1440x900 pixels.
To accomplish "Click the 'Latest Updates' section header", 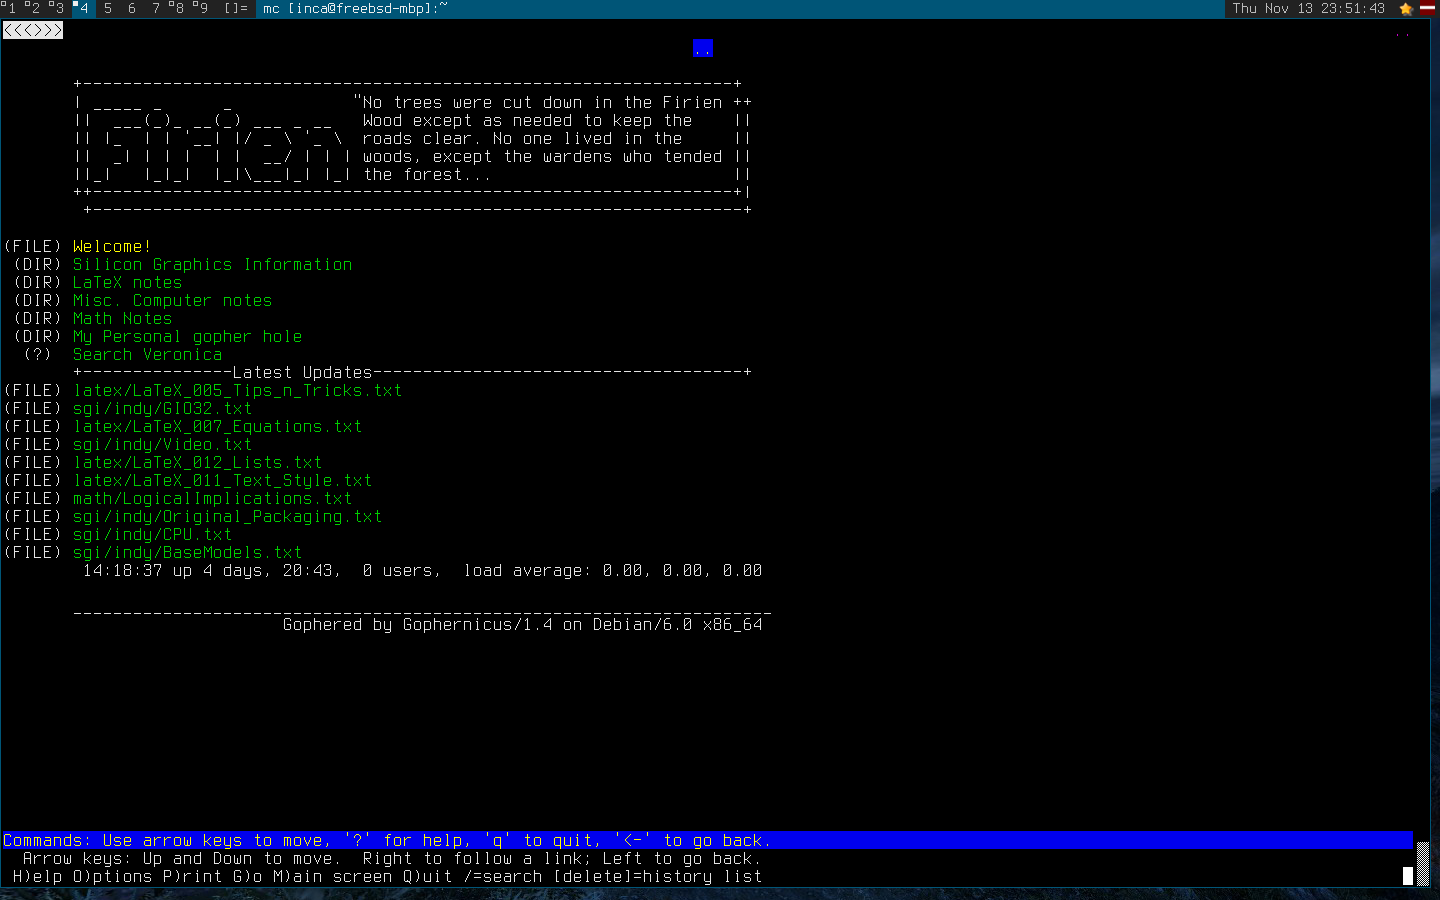I will click(302, 372).
